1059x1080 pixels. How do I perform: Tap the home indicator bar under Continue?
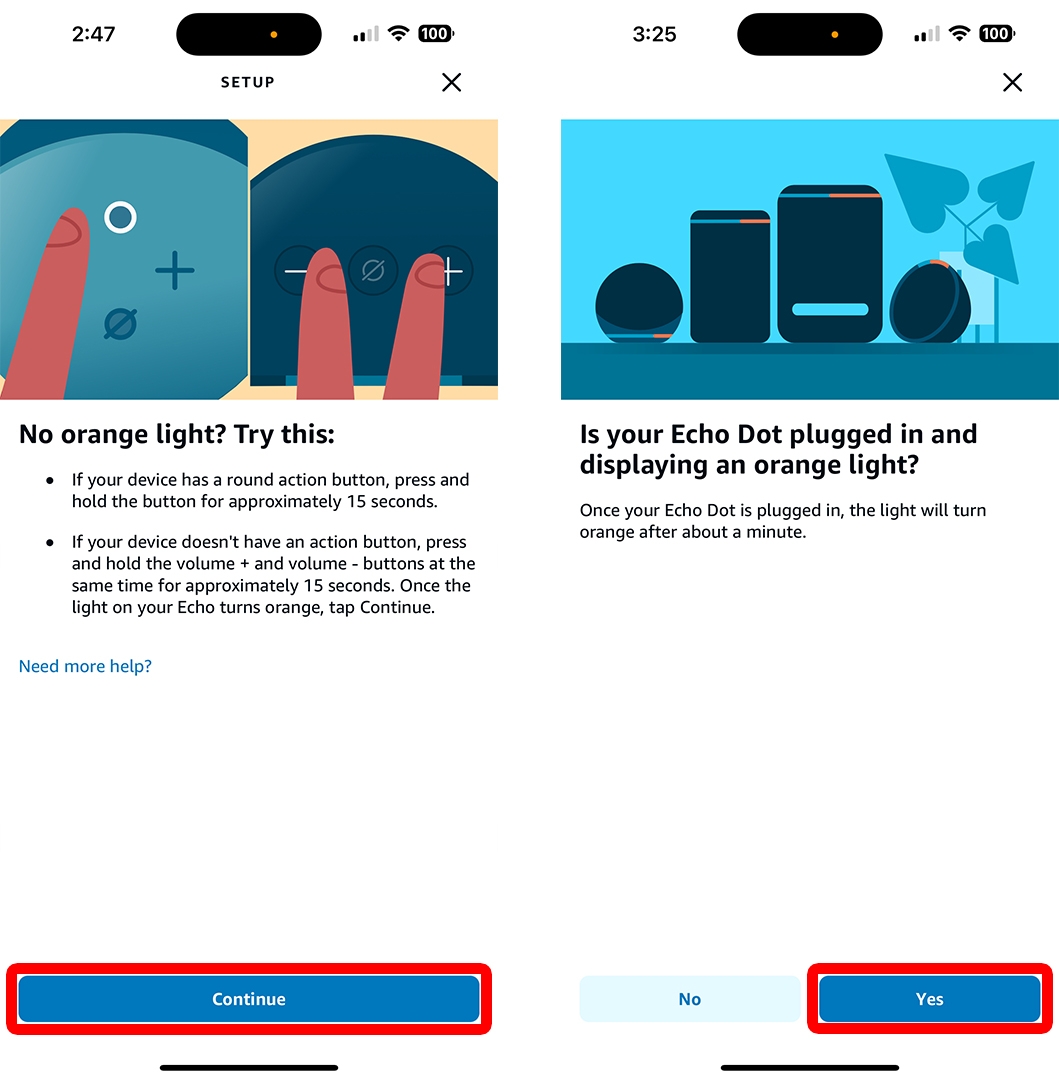tap(249, 1068)
